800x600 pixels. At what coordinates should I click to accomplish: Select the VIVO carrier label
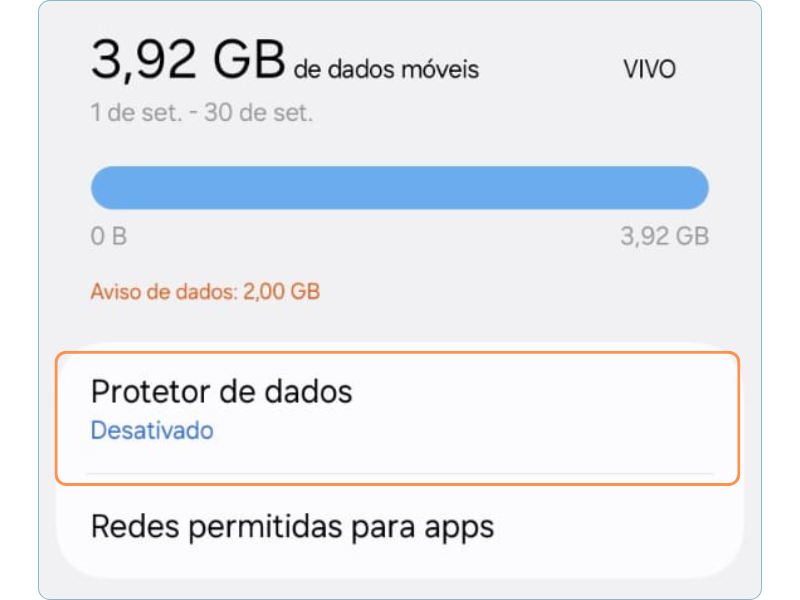click(649, 69)
